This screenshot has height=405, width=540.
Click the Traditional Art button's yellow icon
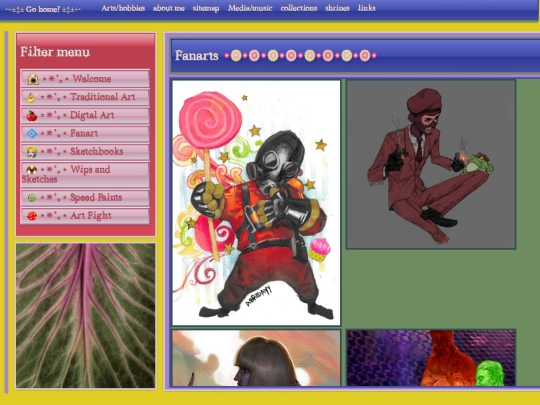[31, 97]
